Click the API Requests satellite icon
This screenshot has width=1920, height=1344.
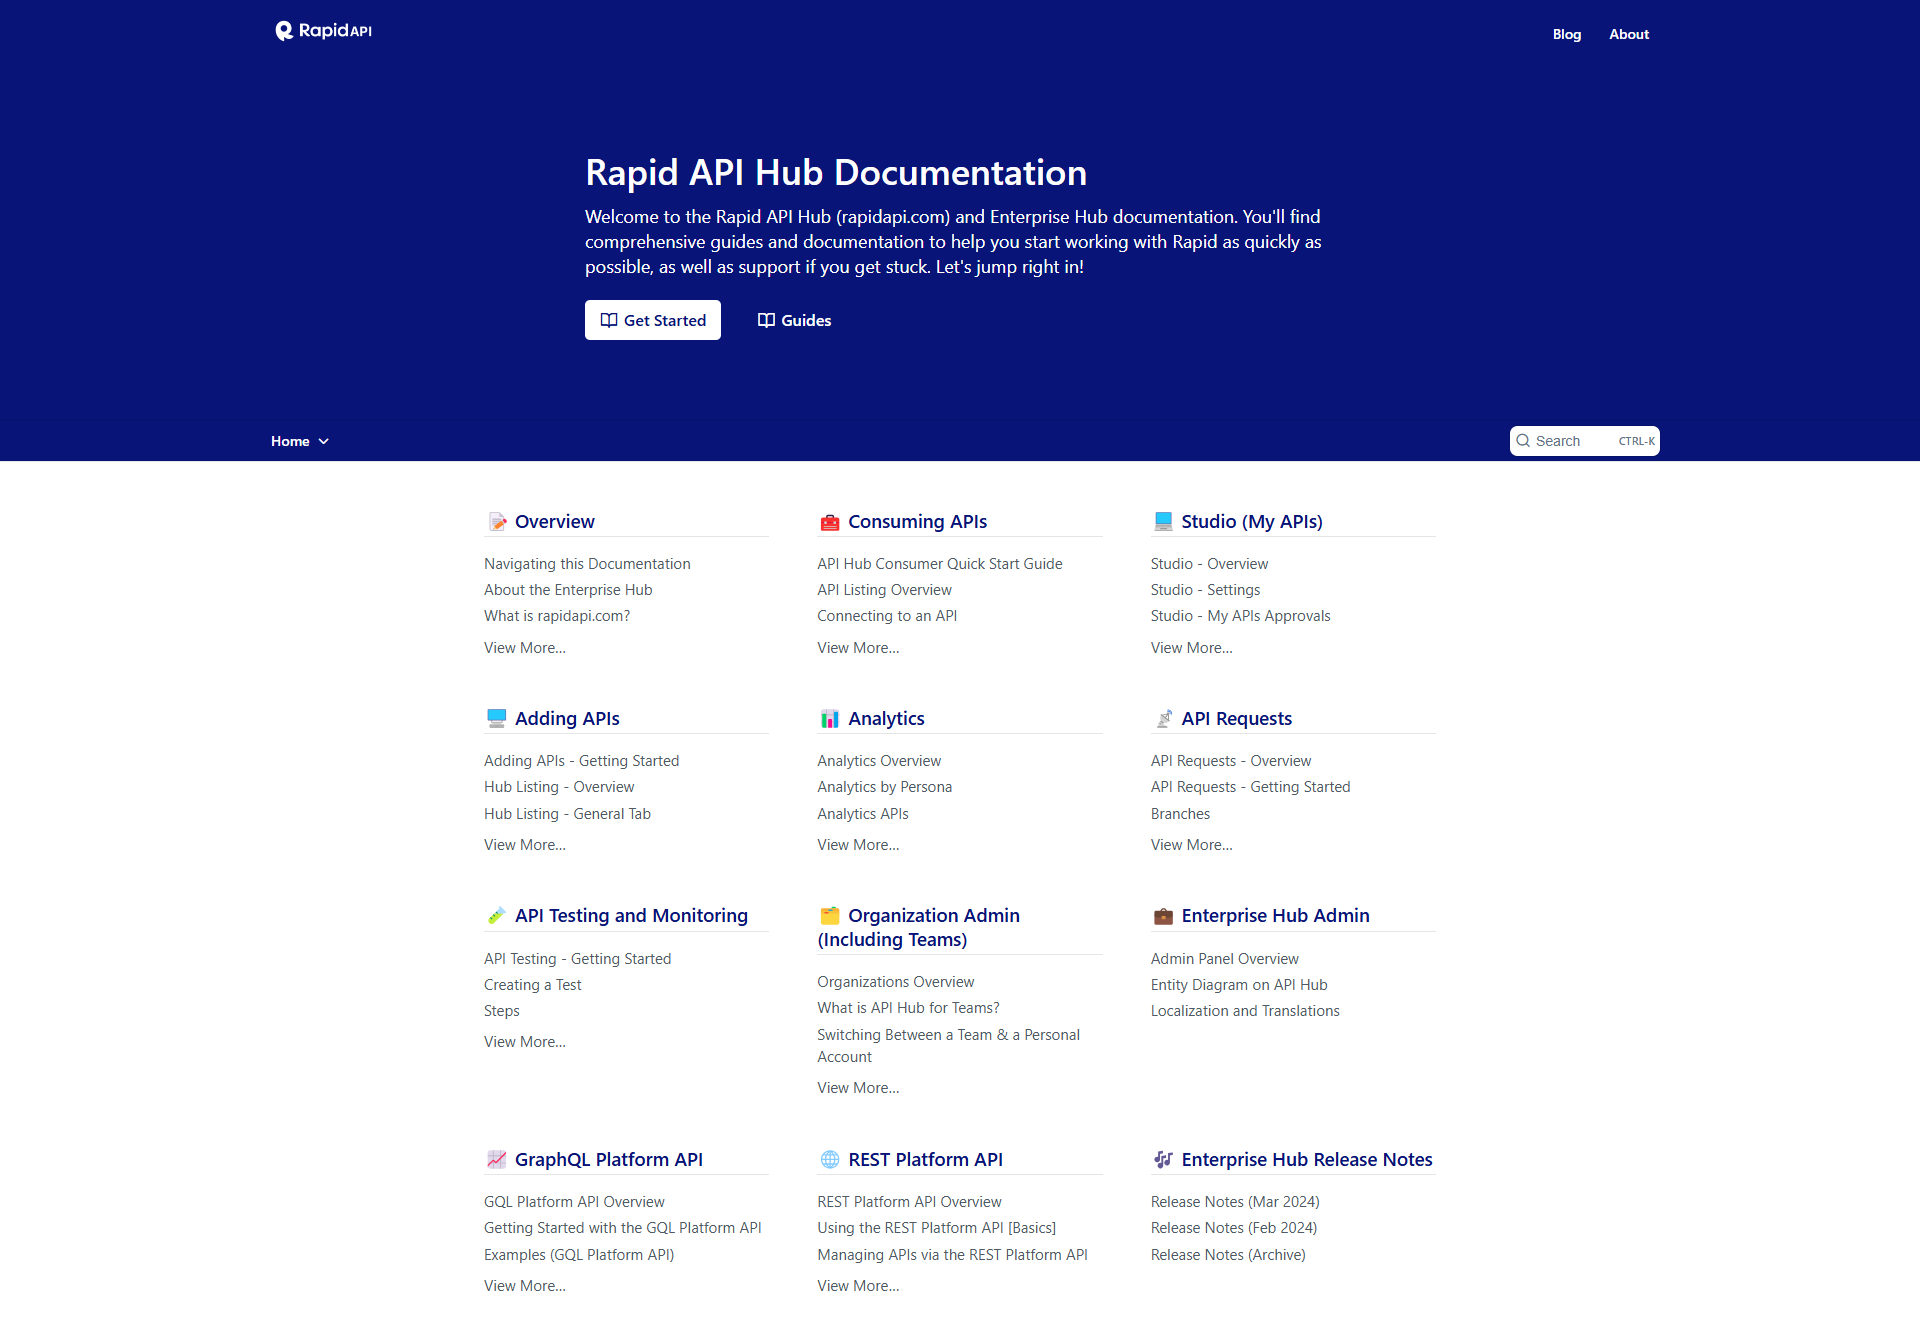1163,718
